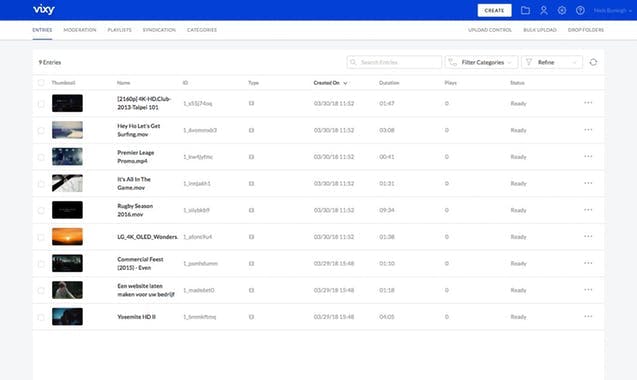Check the Taipei 101 entry checkbox

pos(41,104)
